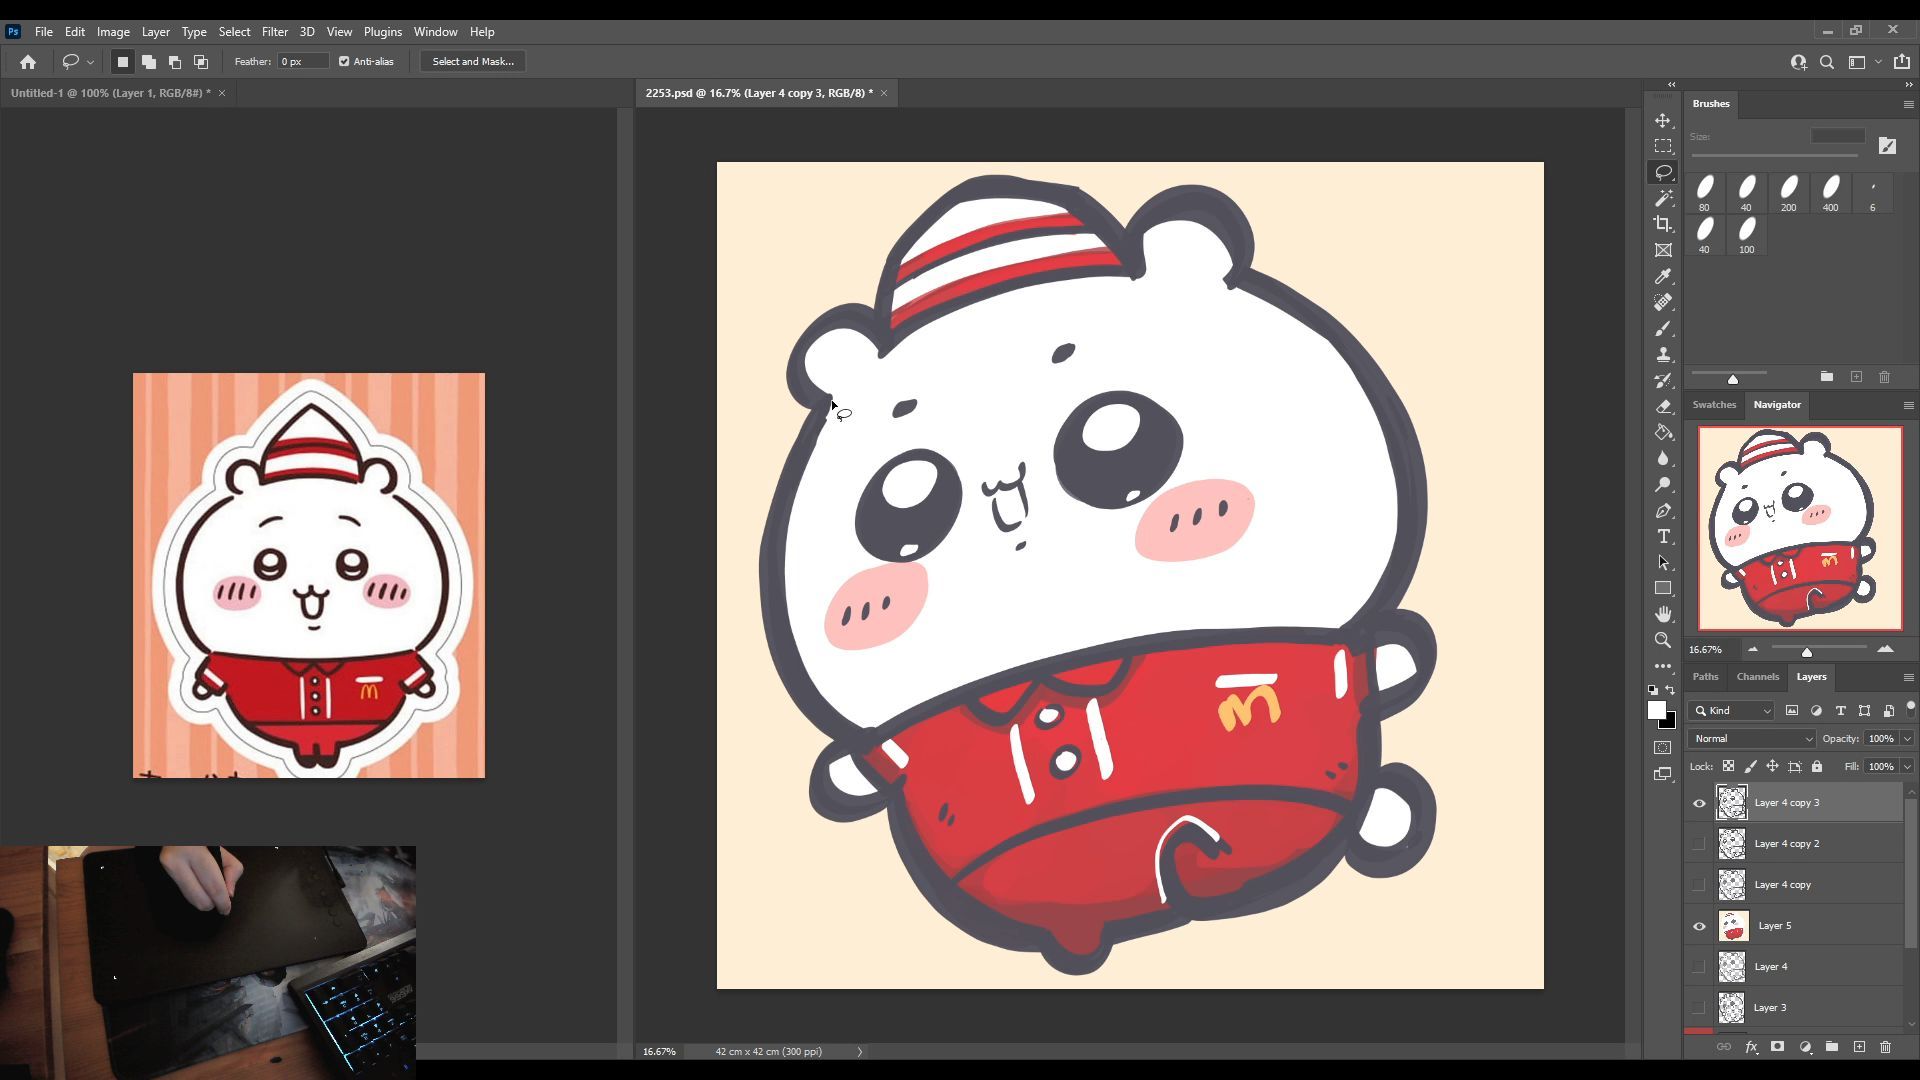This screenshot has height=1080, width=1920.
Task: Open the Fill dropdown arrow
Action: click(1907, 767)
